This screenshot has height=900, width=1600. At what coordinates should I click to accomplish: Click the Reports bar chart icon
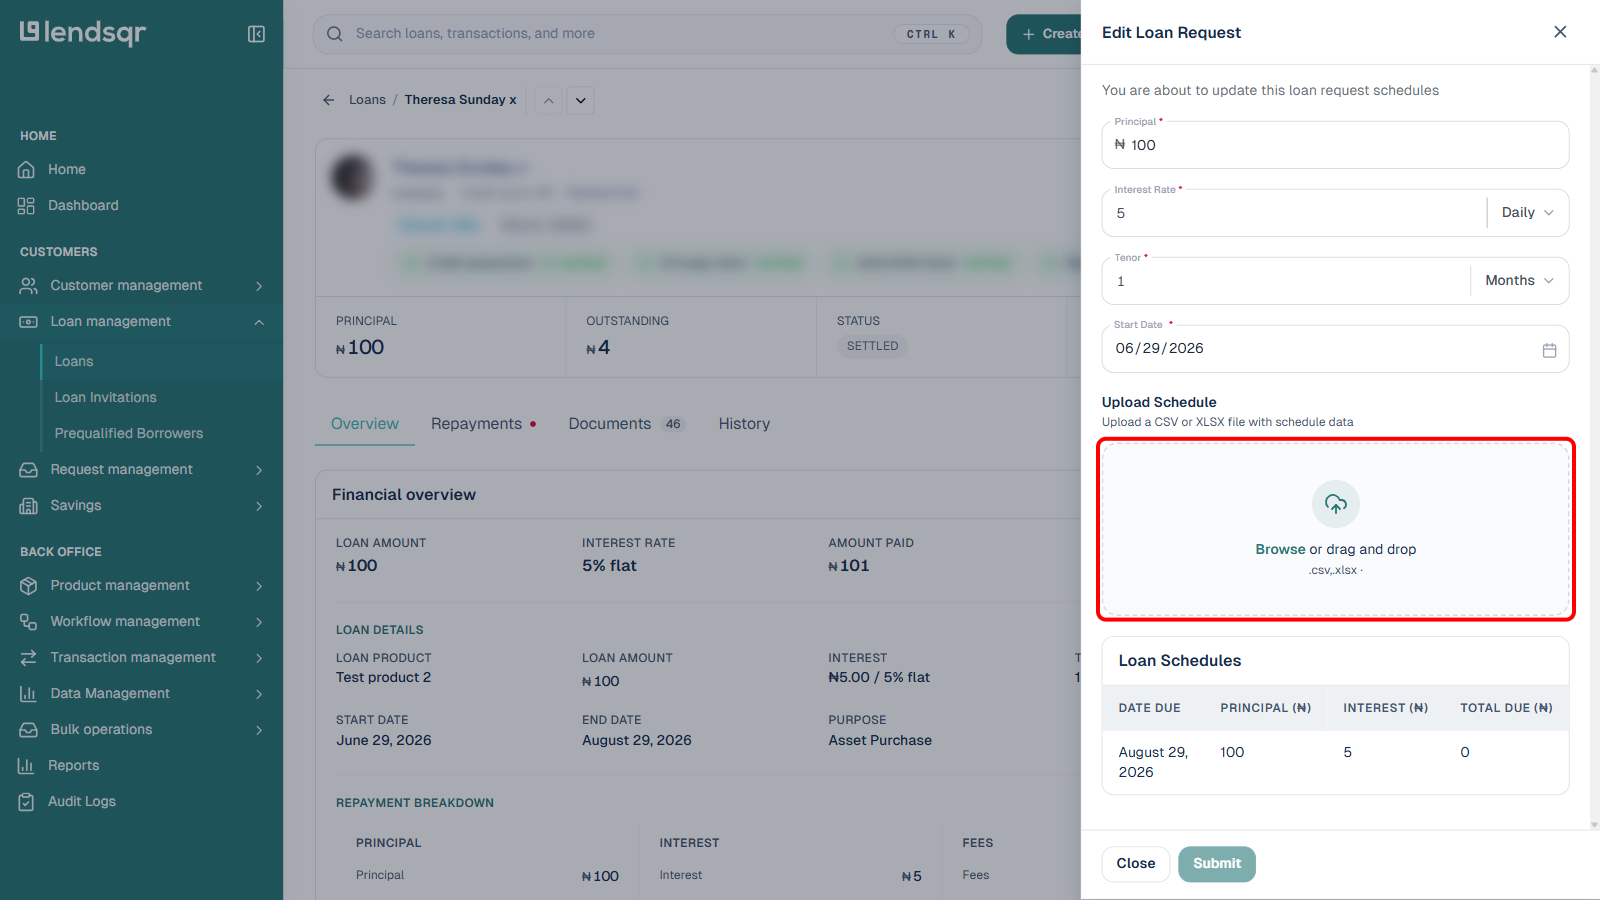27,766
